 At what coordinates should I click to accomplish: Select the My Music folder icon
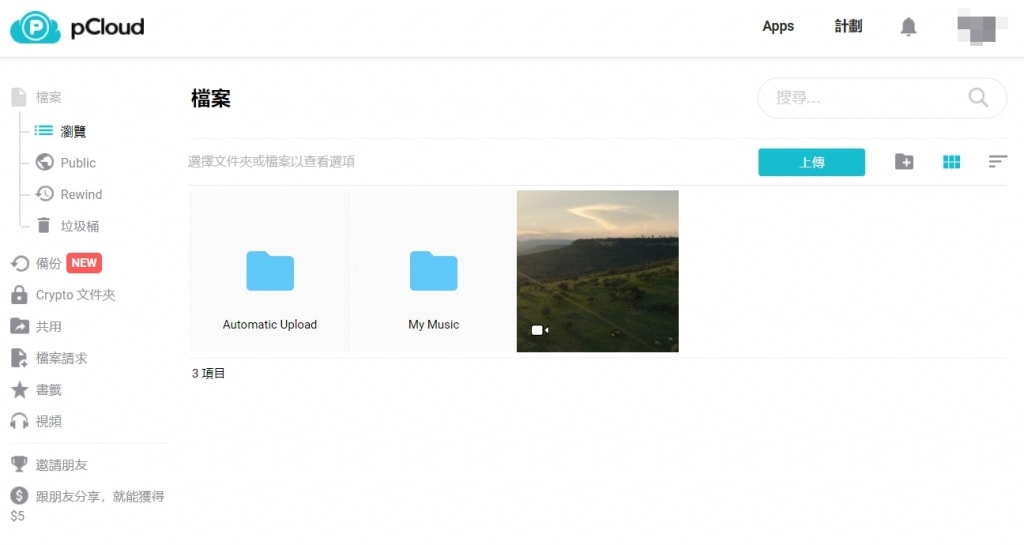434,271
